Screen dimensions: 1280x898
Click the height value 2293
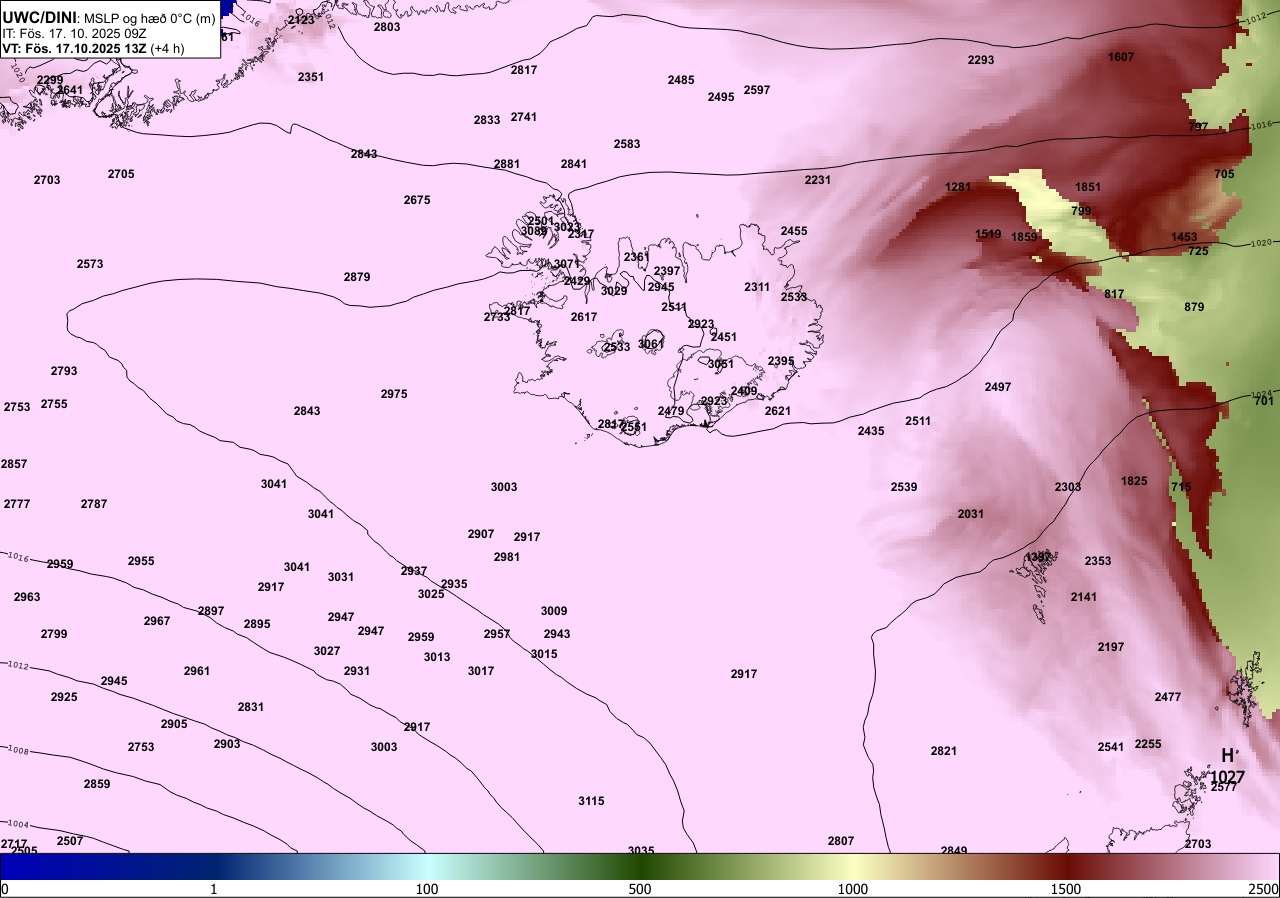click(981, 60)
